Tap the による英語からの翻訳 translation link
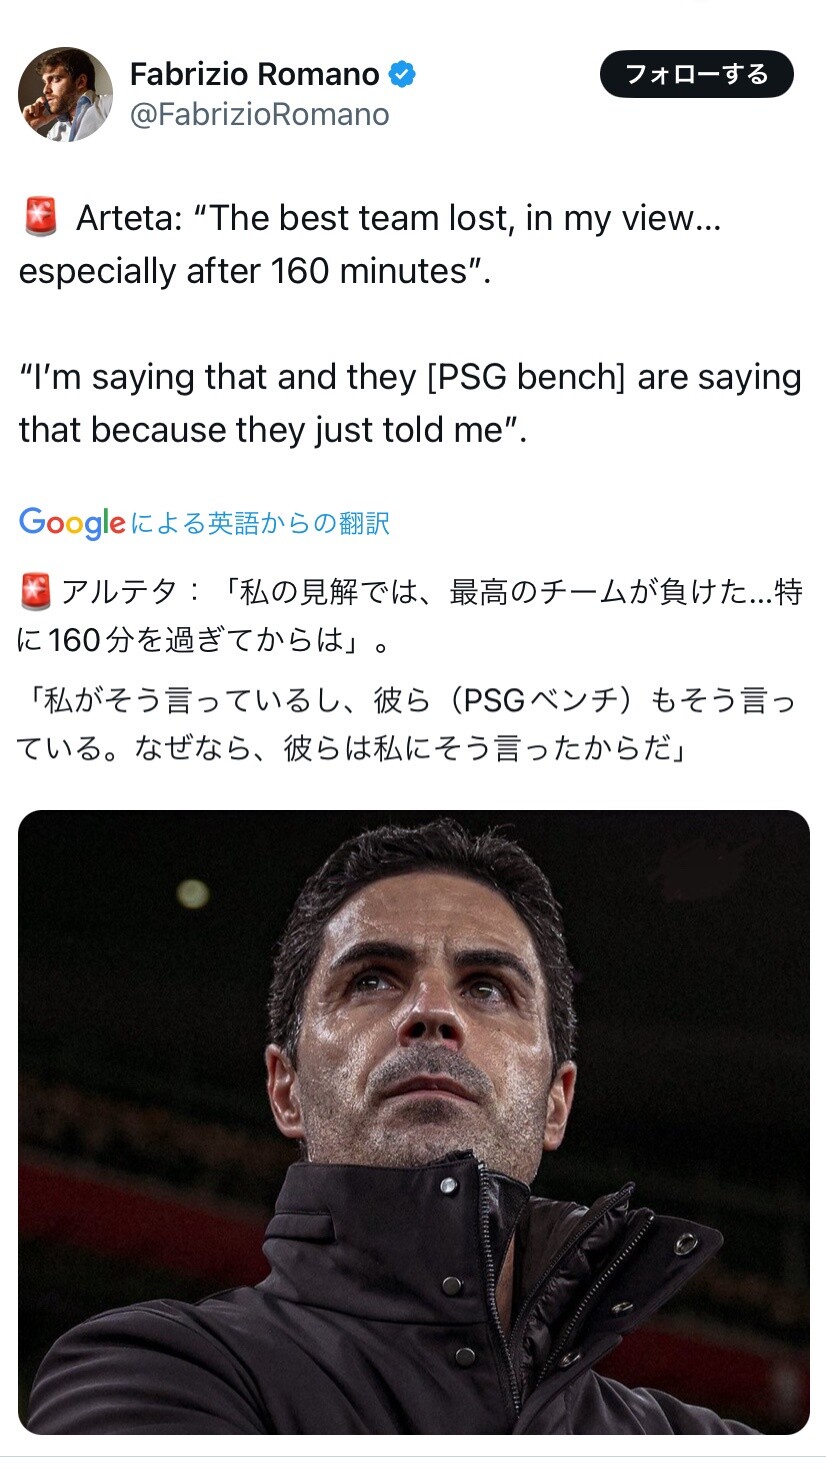This screenshot has height=1472, width=826. click(x=260, y=523)
